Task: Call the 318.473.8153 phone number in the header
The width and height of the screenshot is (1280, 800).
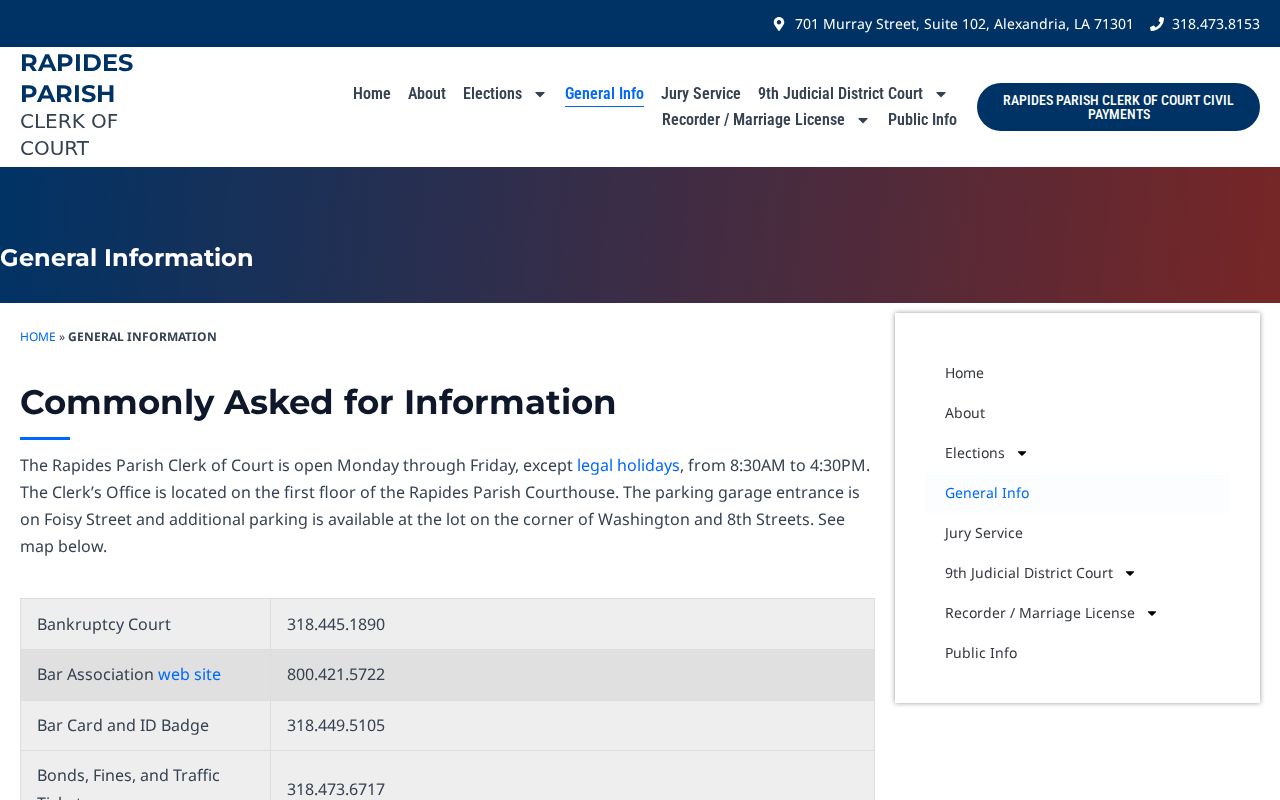Action: [x=1215, y=24]
